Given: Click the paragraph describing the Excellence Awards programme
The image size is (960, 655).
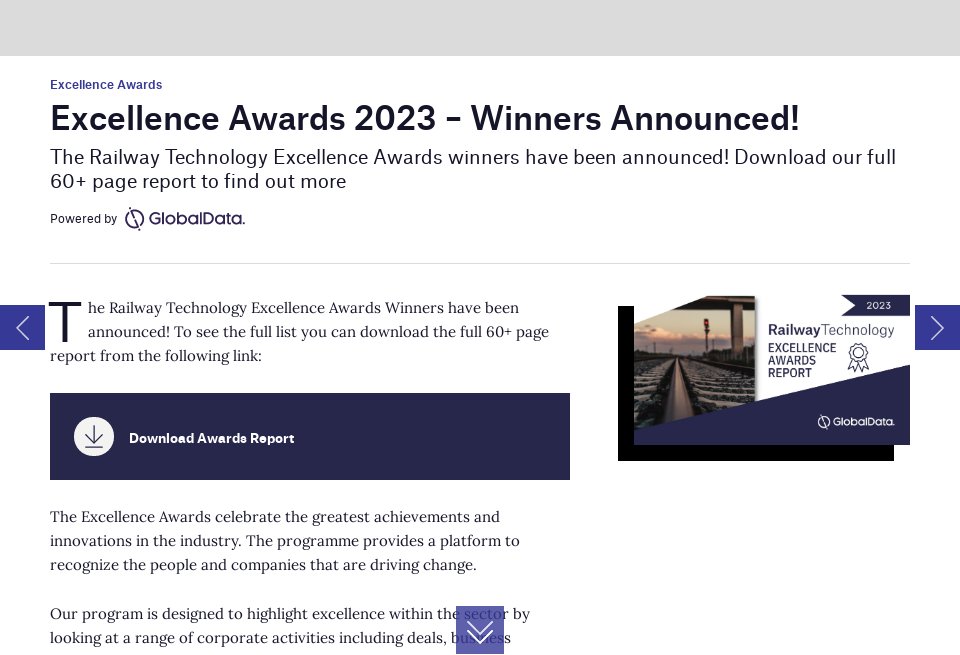Looking at the screenshot, I should click(285, 541).
